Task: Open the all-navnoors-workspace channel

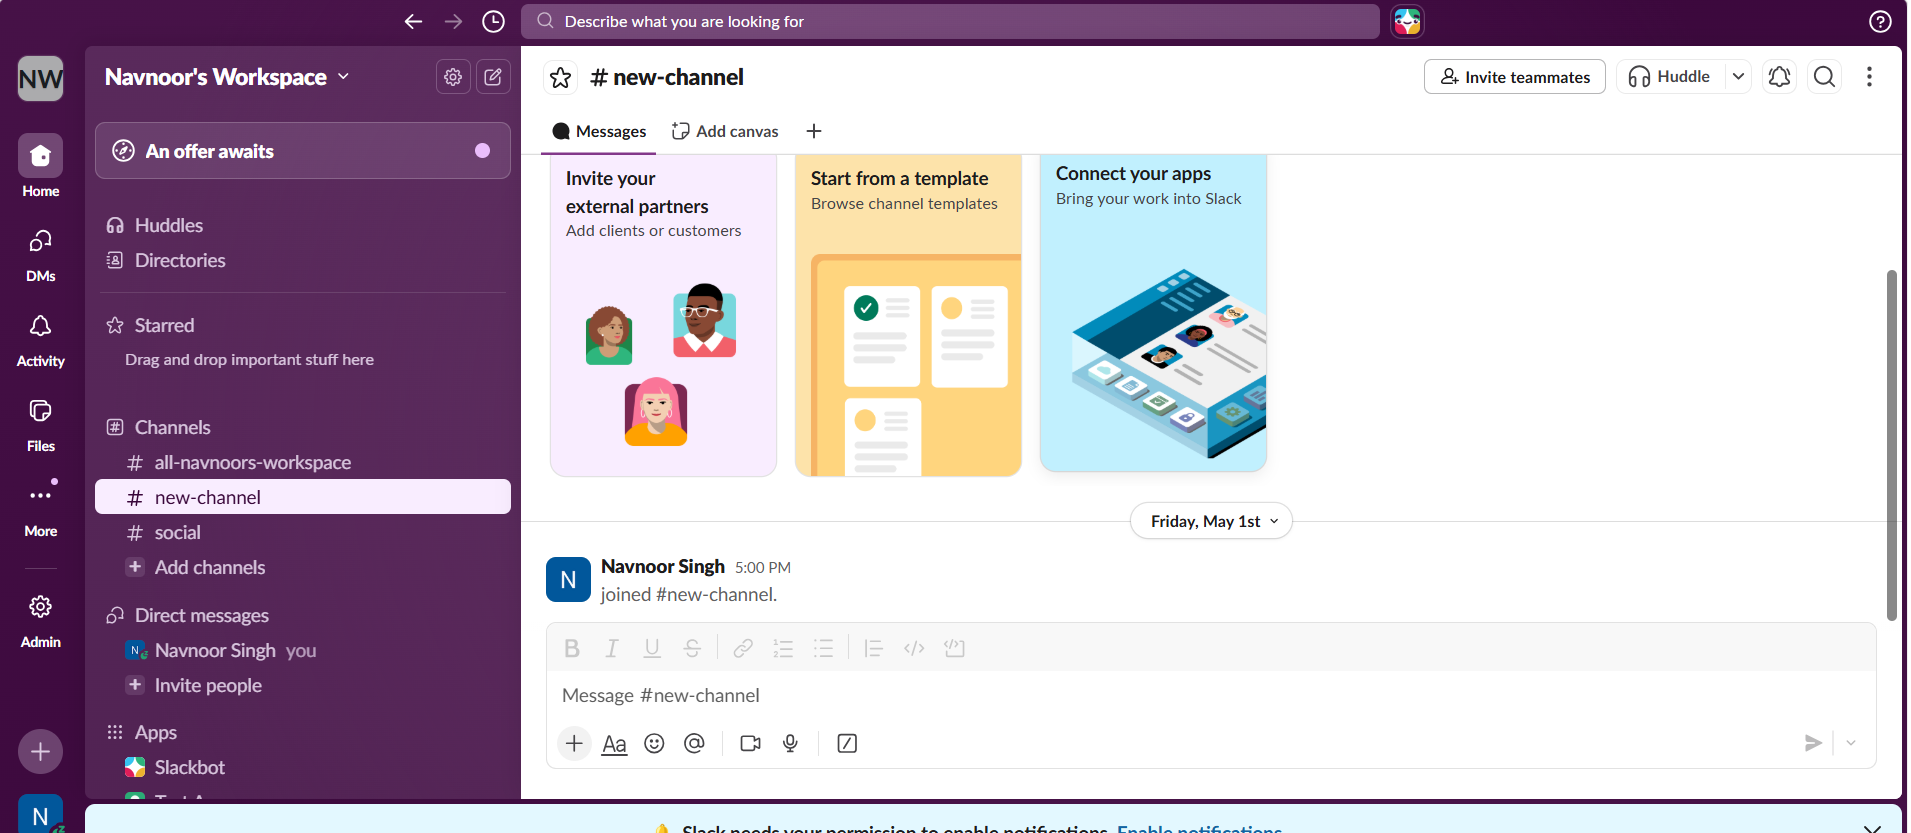Action: pos(303,462)
